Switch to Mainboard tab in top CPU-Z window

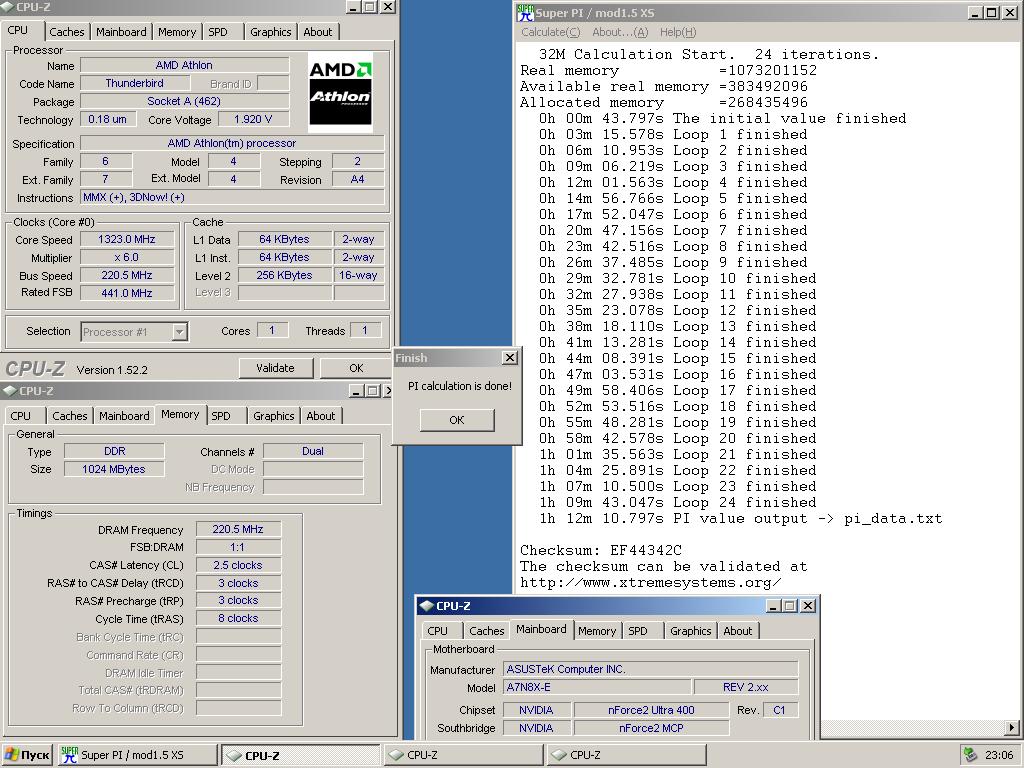coord(121,32)
